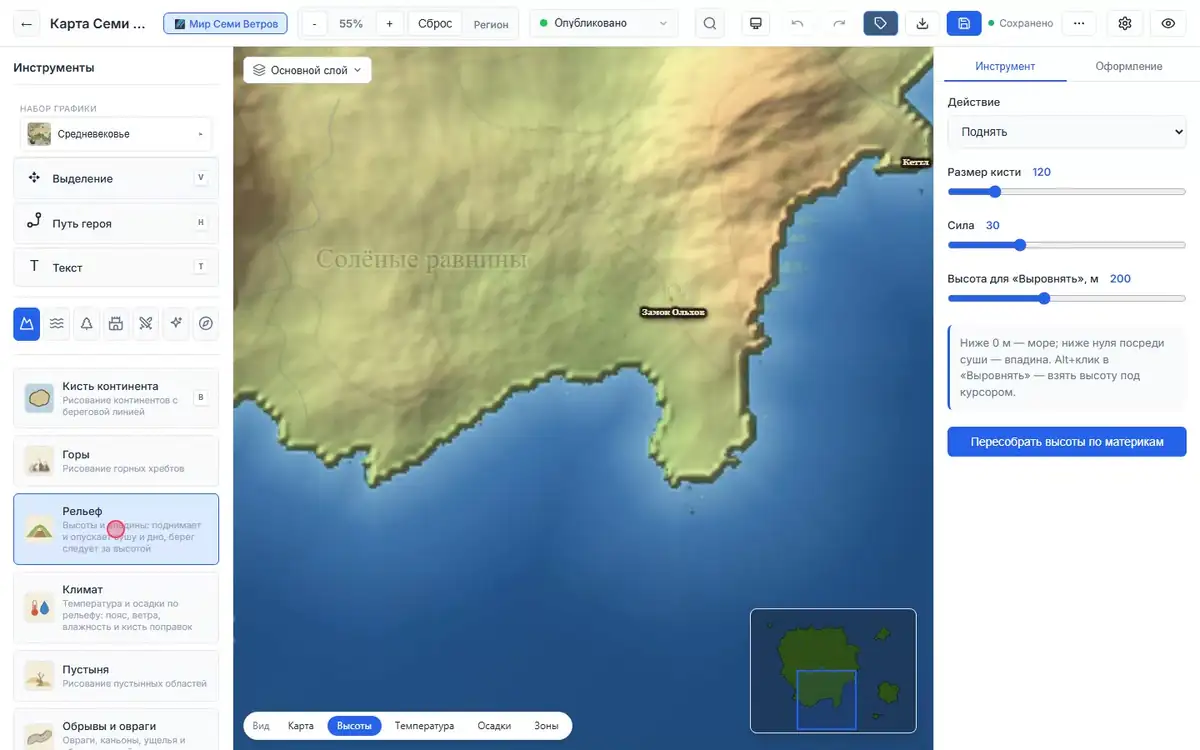Screen dimensions: 1200x750
Task: Click the minimap overview thumbnail
Action: (833, 669)
